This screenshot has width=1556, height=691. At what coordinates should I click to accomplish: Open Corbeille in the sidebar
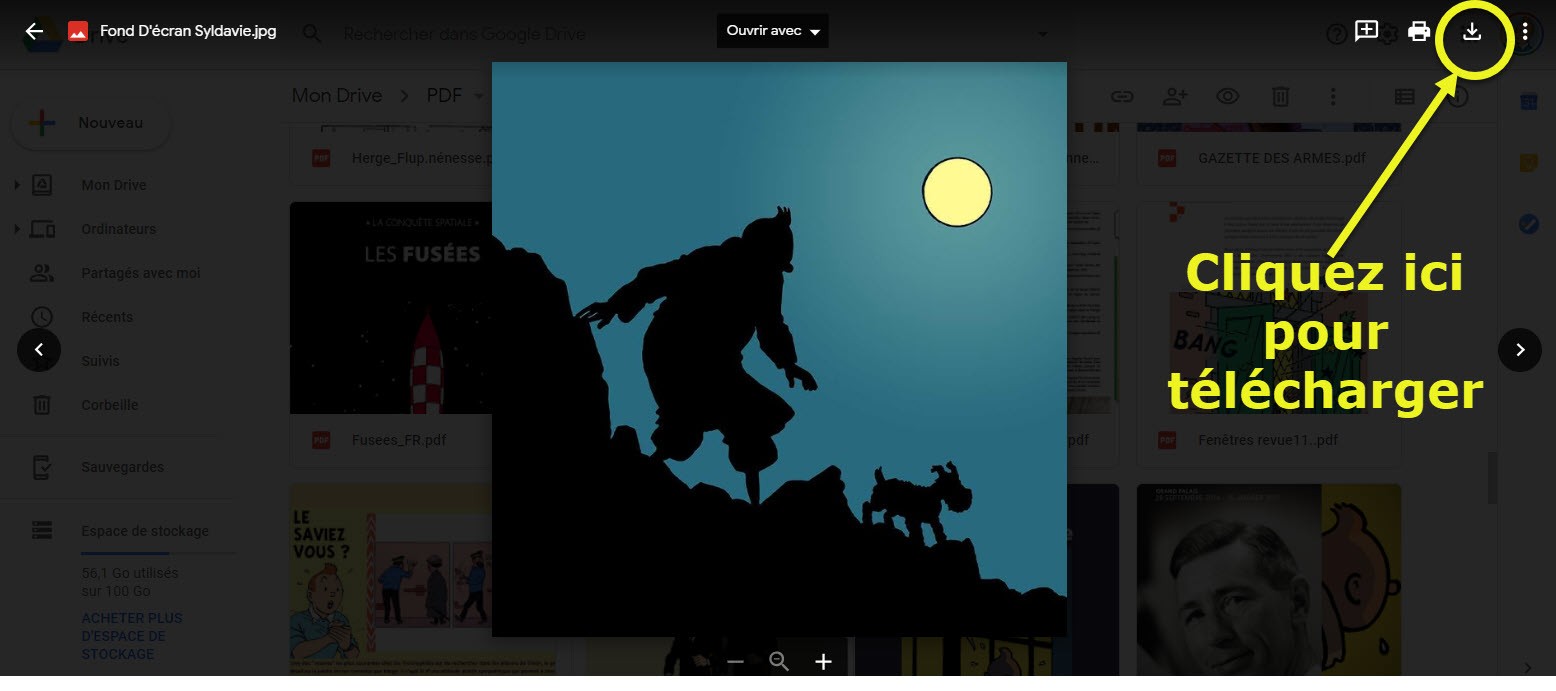pos(109,405)
